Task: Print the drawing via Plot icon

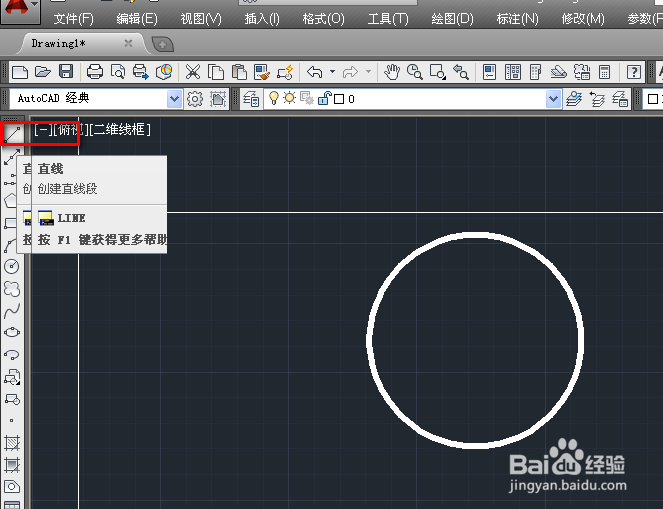Action: [95, 72]
